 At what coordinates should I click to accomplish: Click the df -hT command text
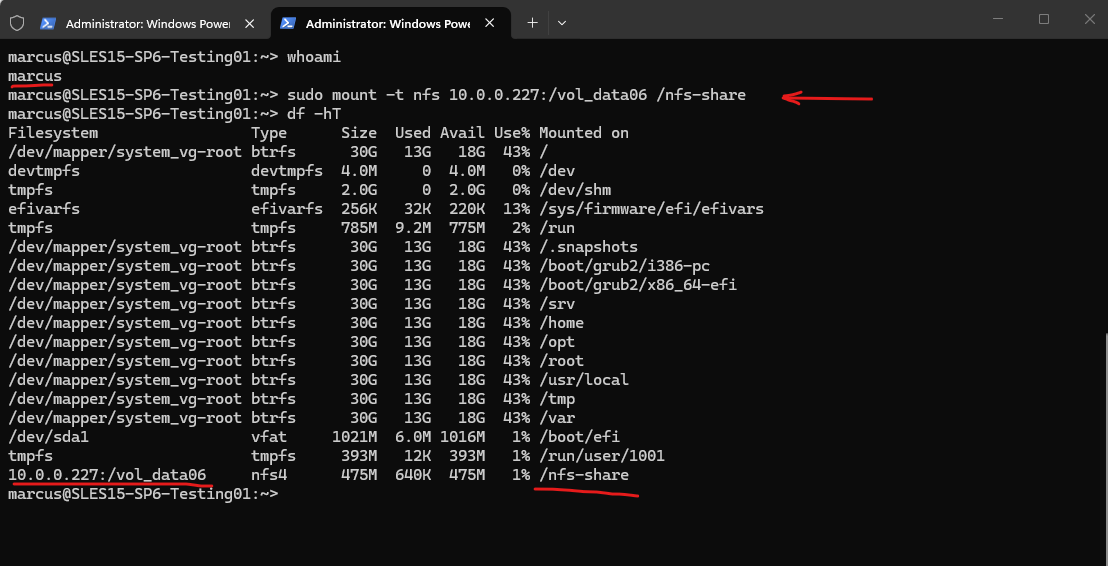coord(315,114)
